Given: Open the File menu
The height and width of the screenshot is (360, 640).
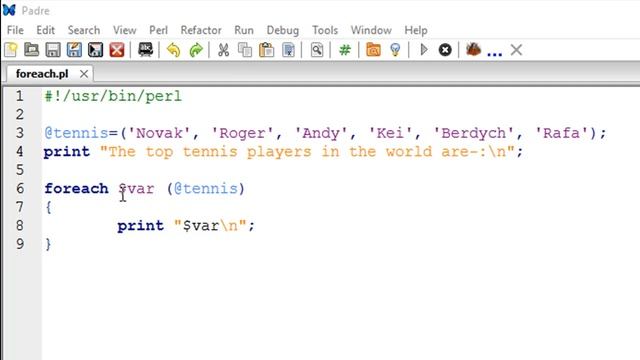Looking at the screenshot, I should point(15,30).
